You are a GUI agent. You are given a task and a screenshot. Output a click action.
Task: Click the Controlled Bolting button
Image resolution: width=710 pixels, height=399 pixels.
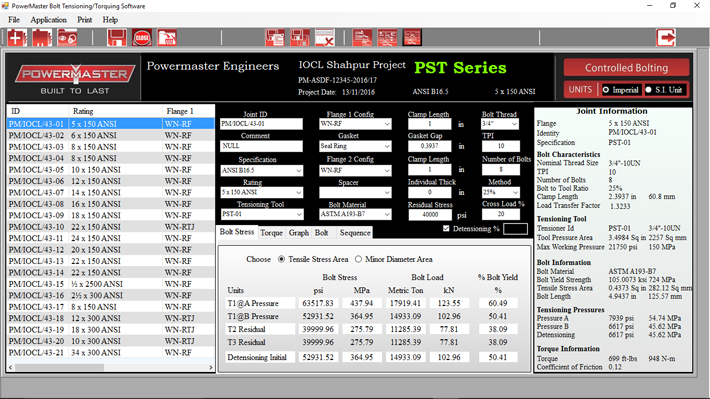point(626,67)
